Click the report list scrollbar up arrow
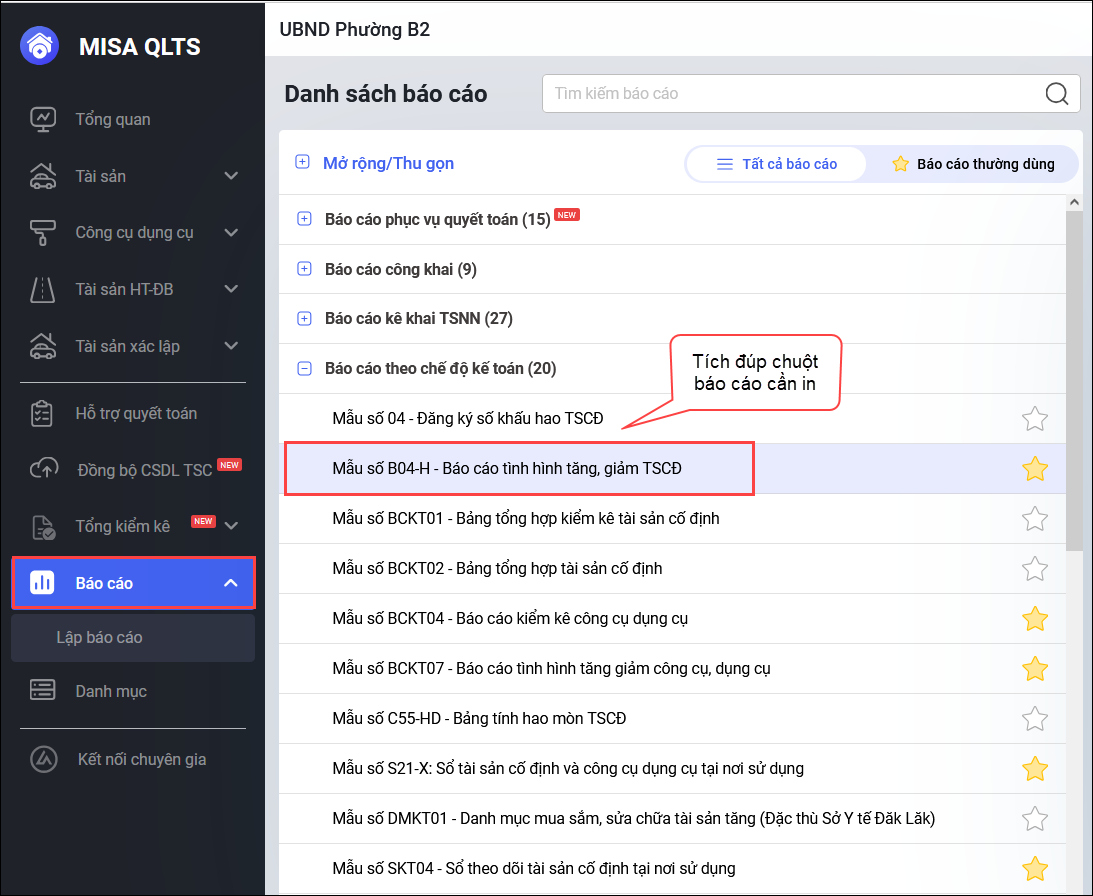 click(1074, 202)
